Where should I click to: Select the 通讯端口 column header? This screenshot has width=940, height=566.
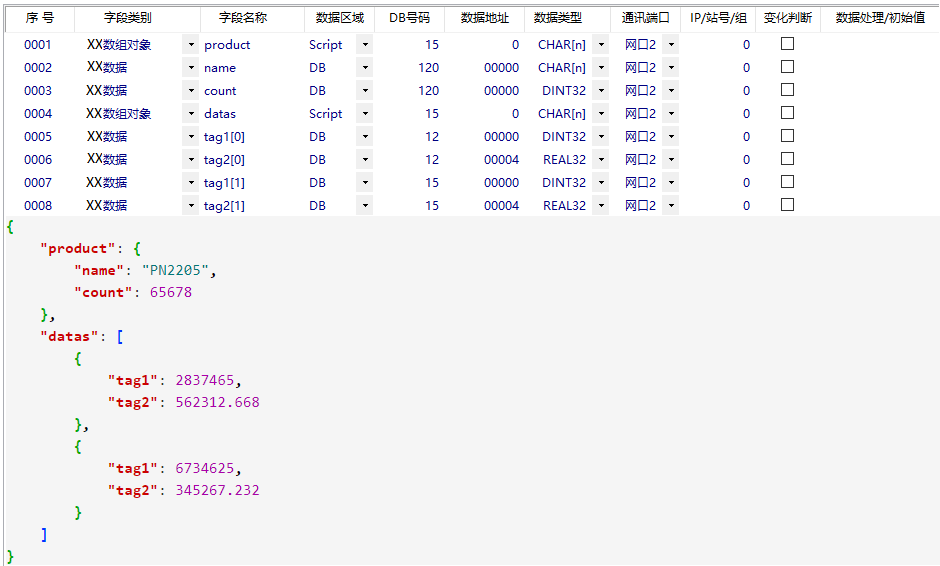(x=645, y=18)
